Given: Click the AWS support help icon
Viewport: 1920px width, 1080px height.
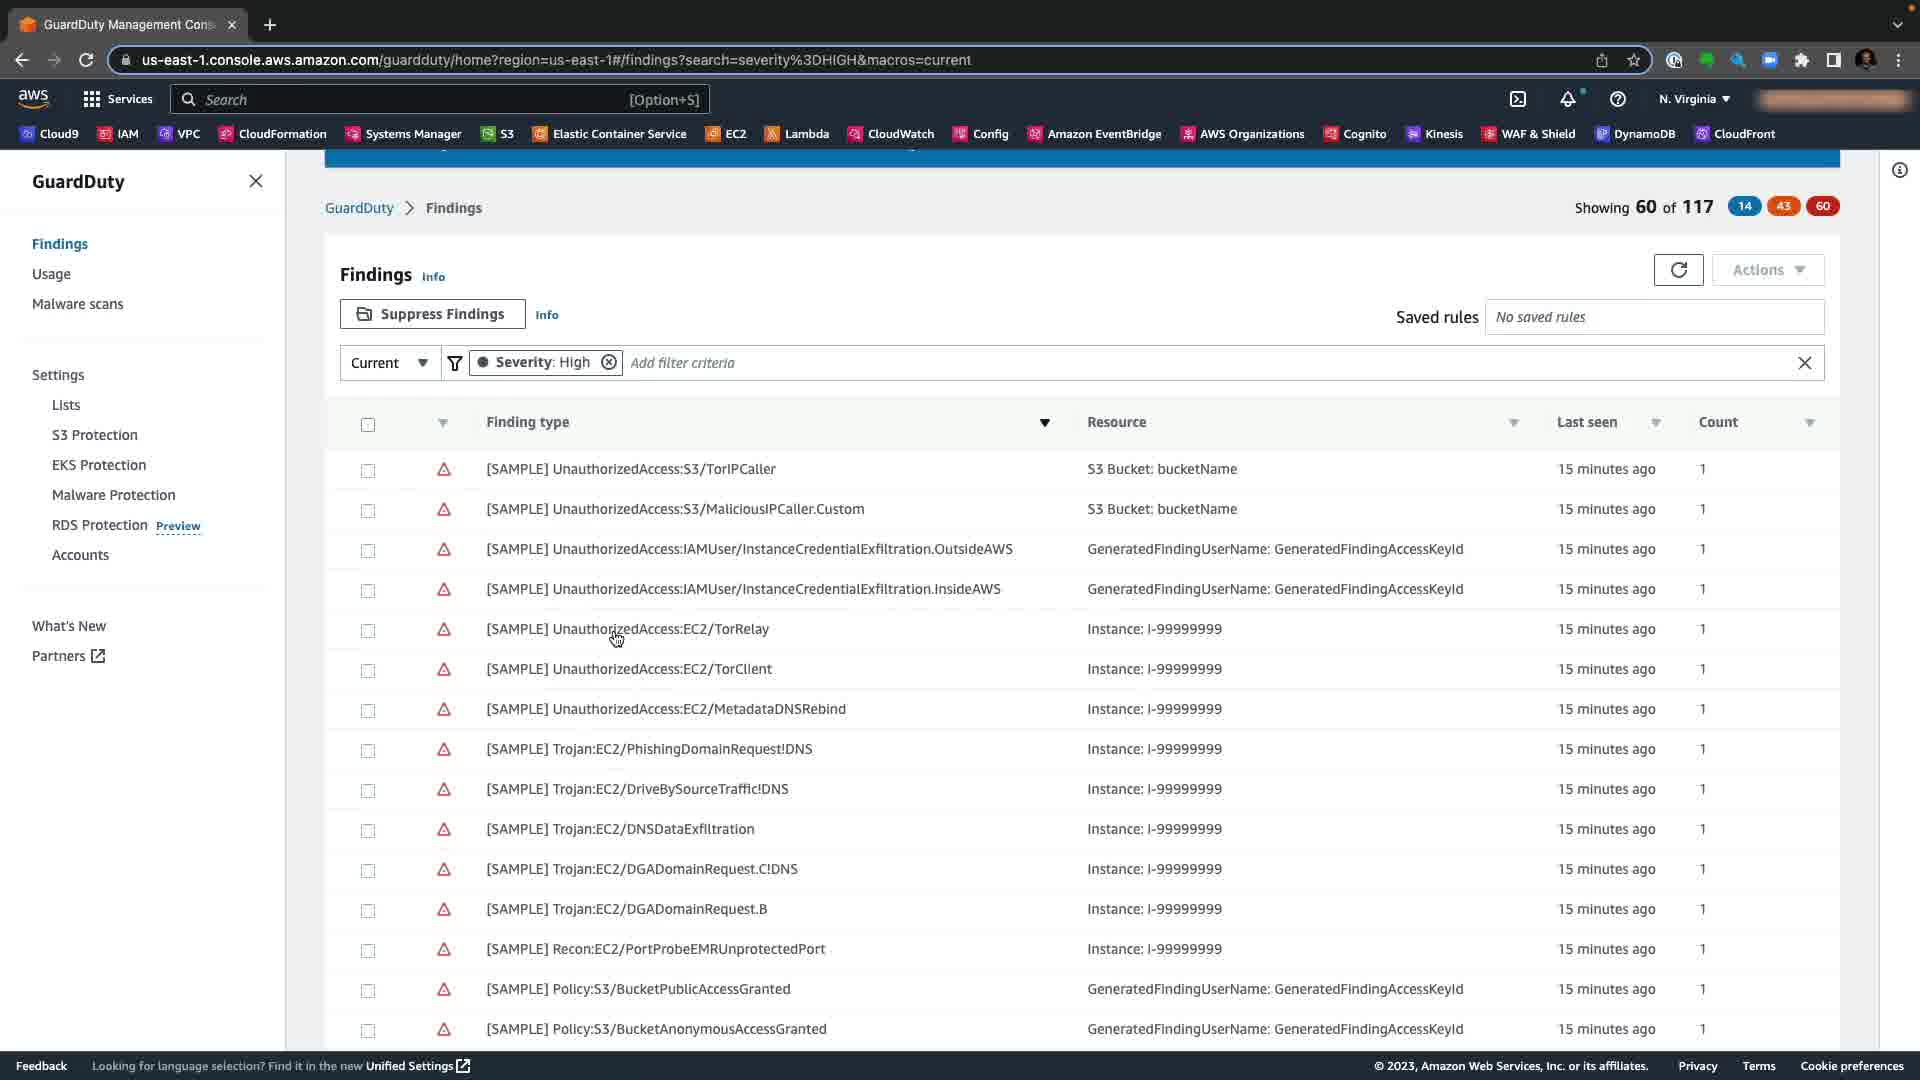Looking at the screenshot, I should tap(1617, 99).
